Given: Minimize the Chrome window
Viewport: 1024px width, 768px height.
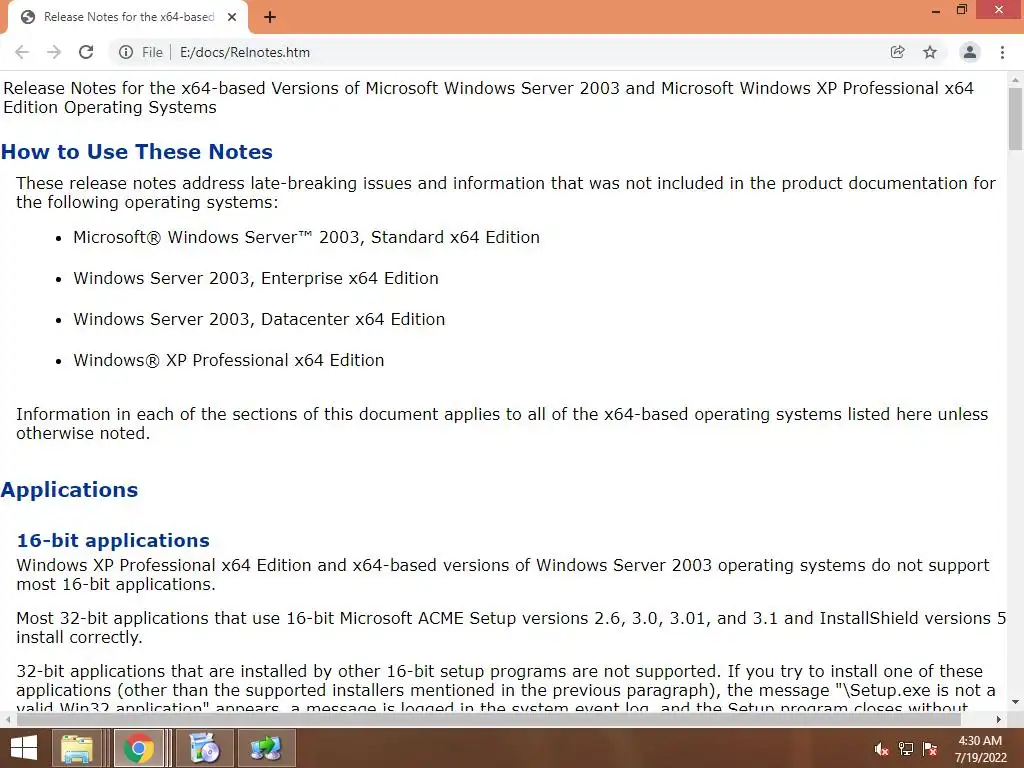Looking at the screenshot, I should [x=936, y=10].
